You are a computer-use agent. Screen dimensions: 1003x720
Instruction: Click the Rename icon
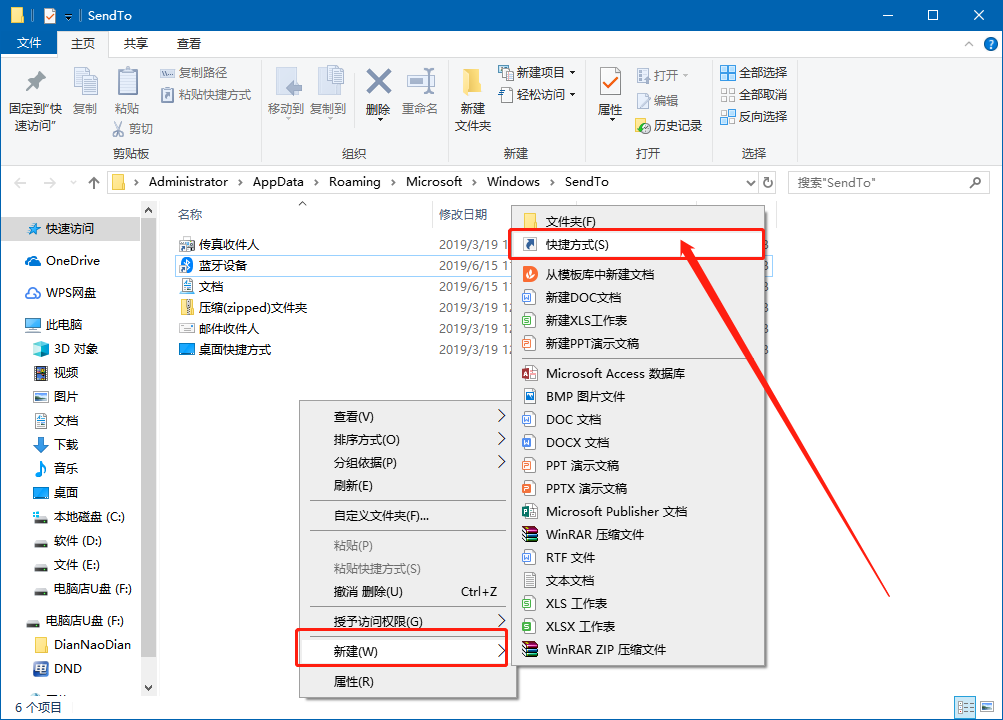pos(420,82)
